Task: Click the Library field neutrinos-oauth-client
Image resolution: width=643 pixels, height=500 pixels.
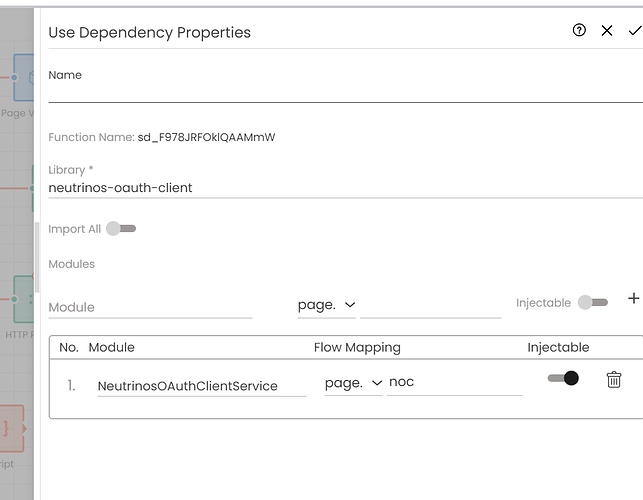Action: (346, 188)
